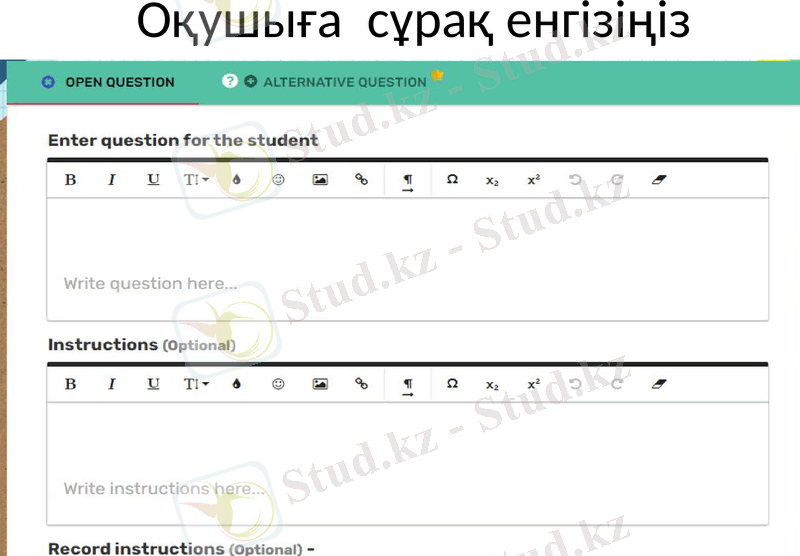Click the help question mark icon
Screen dimensions: 800x556
[230, 81]
